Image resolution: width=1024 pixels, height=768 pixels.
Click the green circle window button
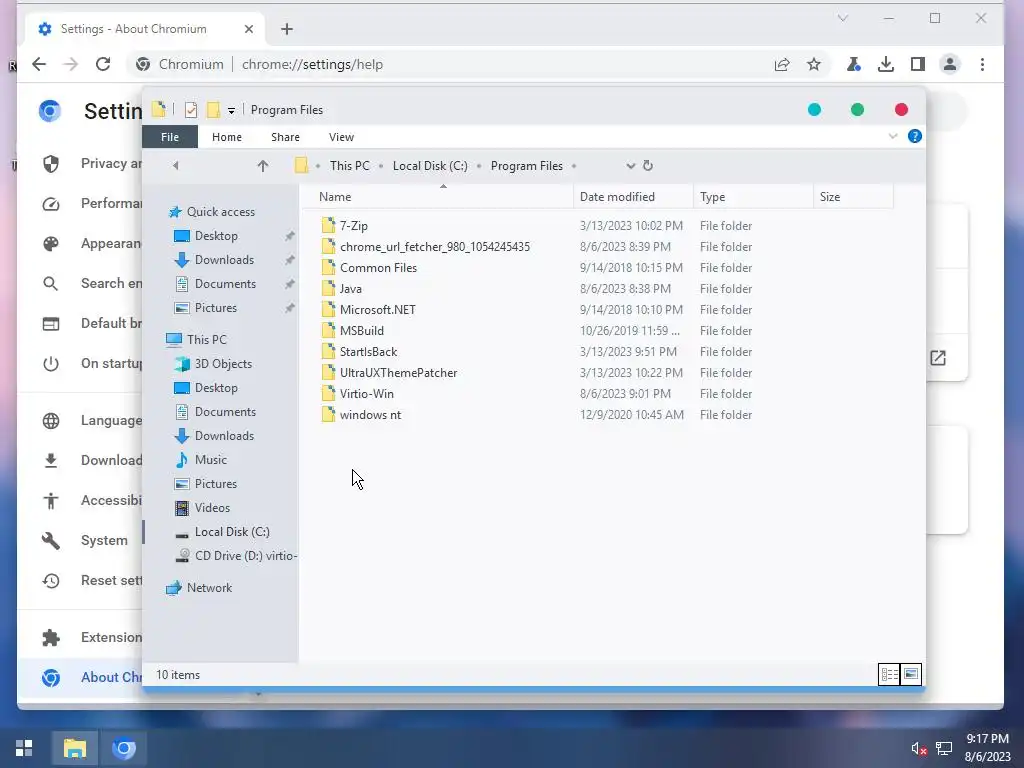click(x=857, y=110)
